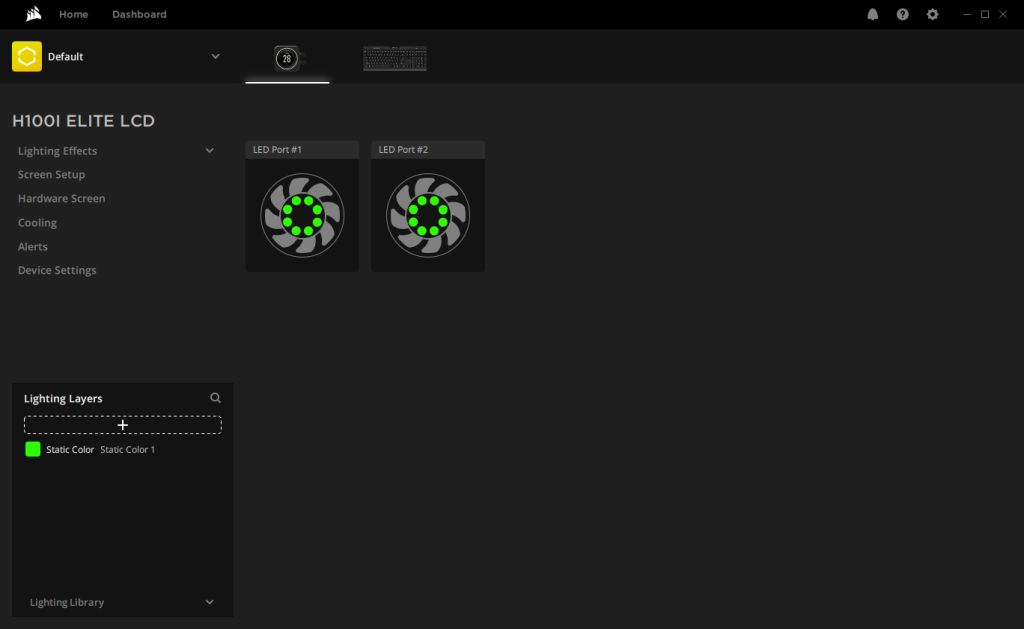Search lighting layers with magnifier icon
Viewport: 1024px width, 629px height.
point(215,398)
